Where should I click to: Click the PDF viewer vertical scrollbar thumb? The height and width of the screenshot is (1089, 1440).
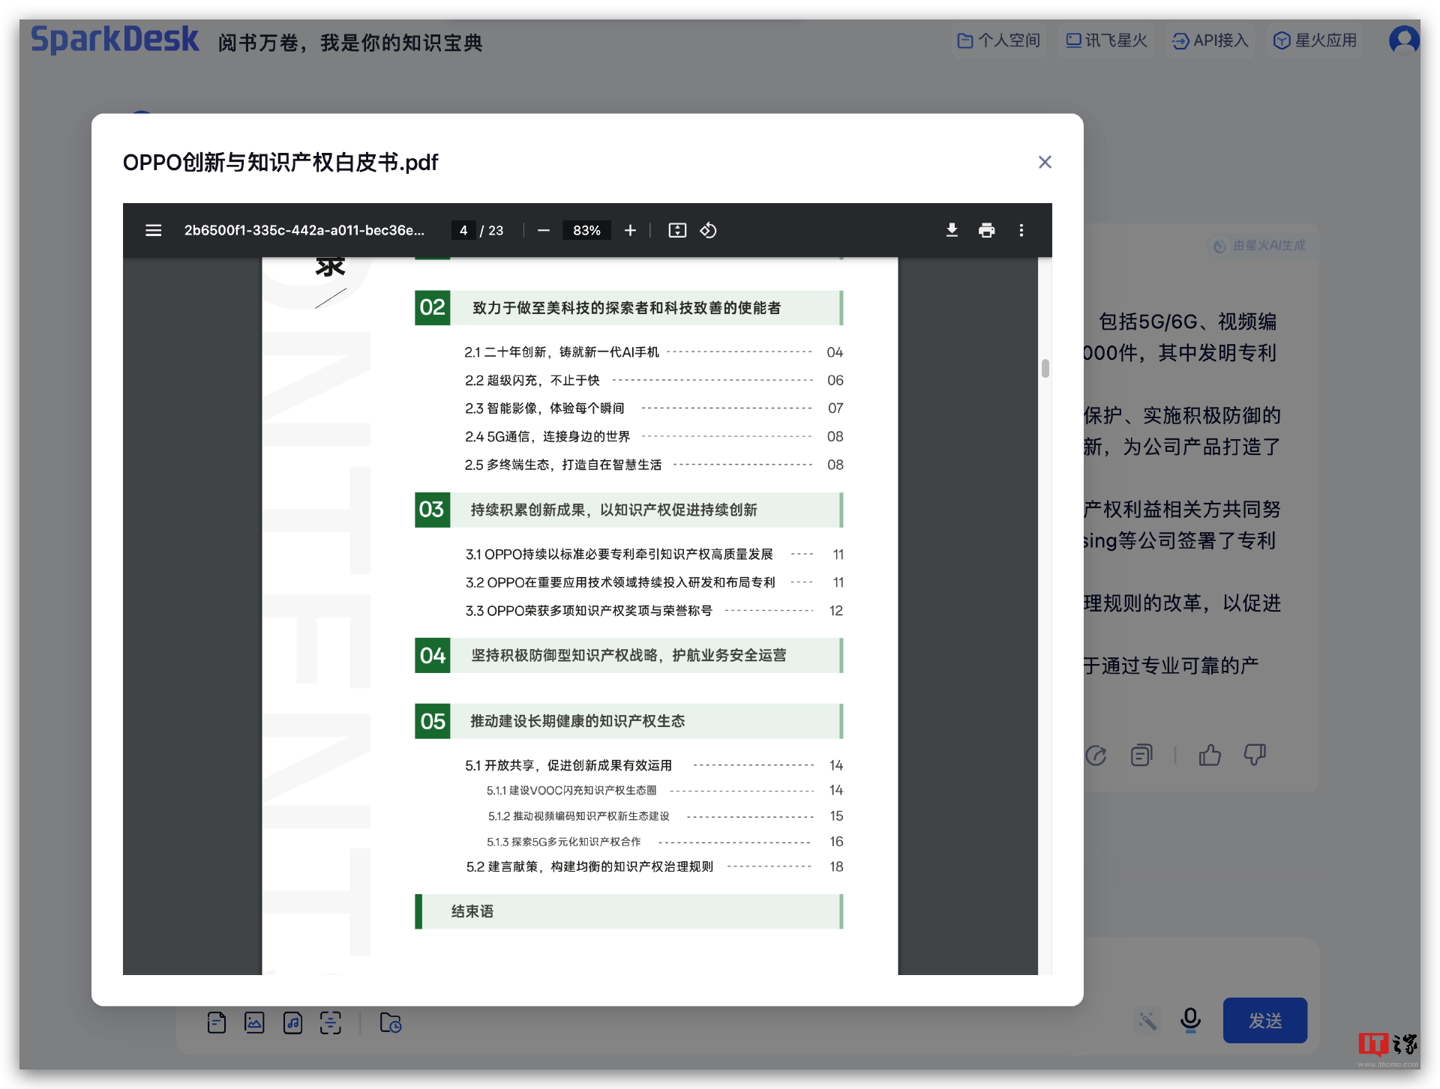coord(1045,368)
